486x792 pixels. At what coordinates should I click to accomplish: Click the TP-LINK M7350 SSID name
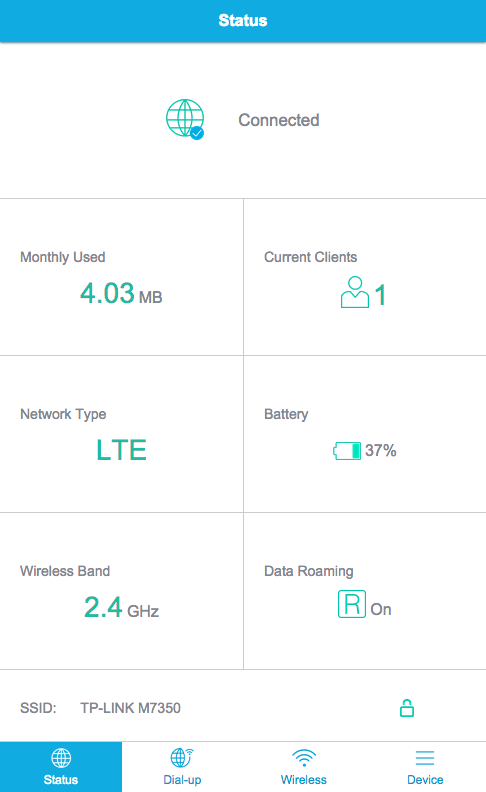click(x=130, y=708)
